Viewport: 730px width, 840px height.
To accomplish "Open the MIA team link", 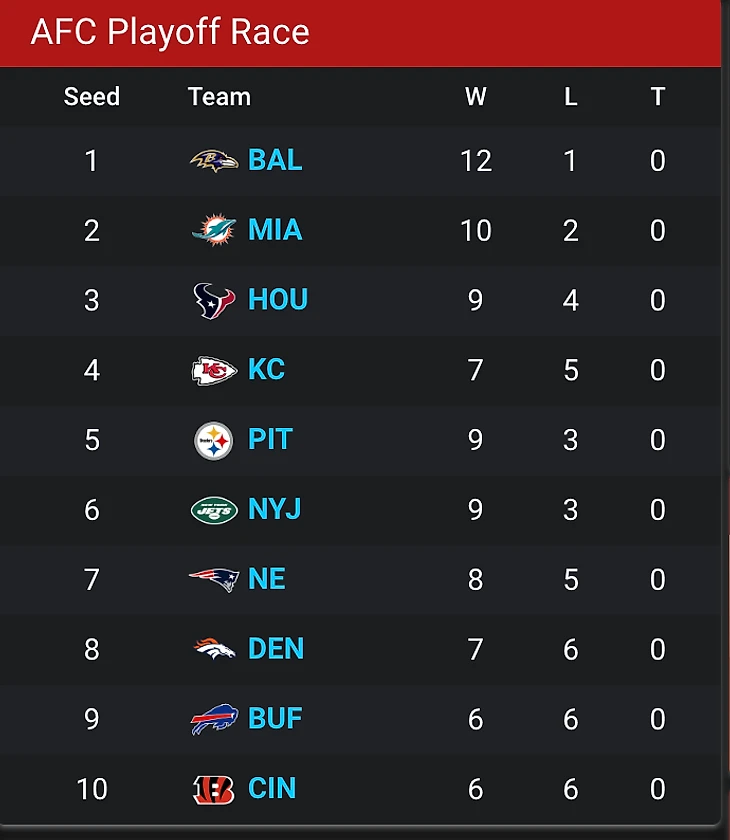I will pos(275,230).
